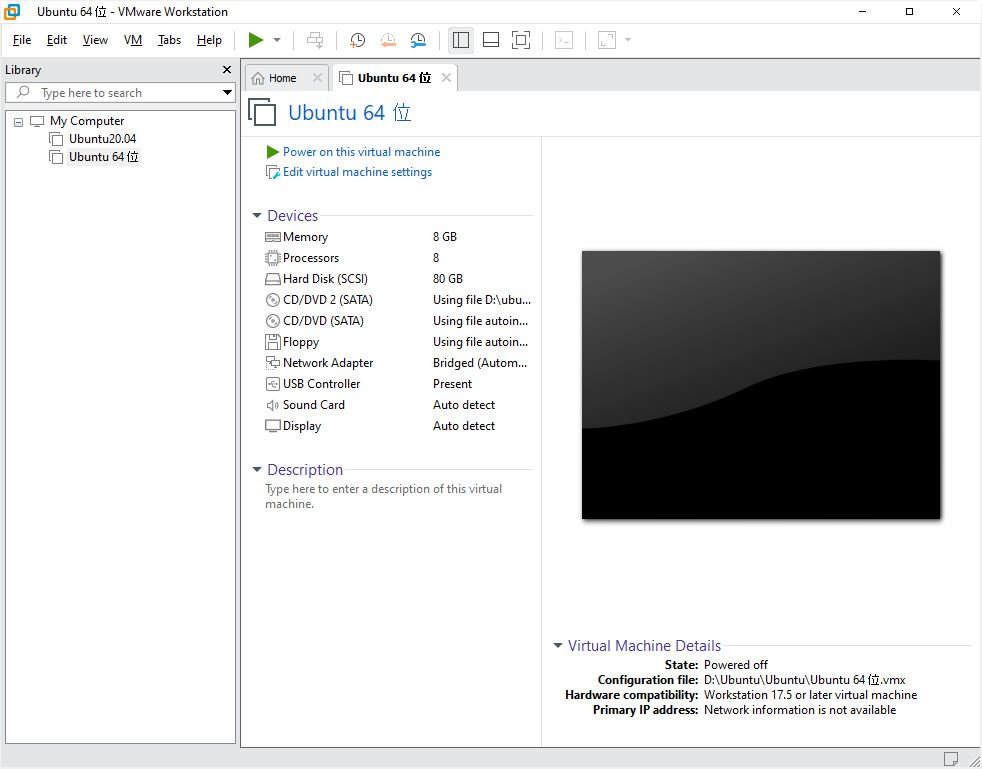This screenshot has height=769, width=982.
Task: Close the Home tab
Action: [x=318, y=78]
